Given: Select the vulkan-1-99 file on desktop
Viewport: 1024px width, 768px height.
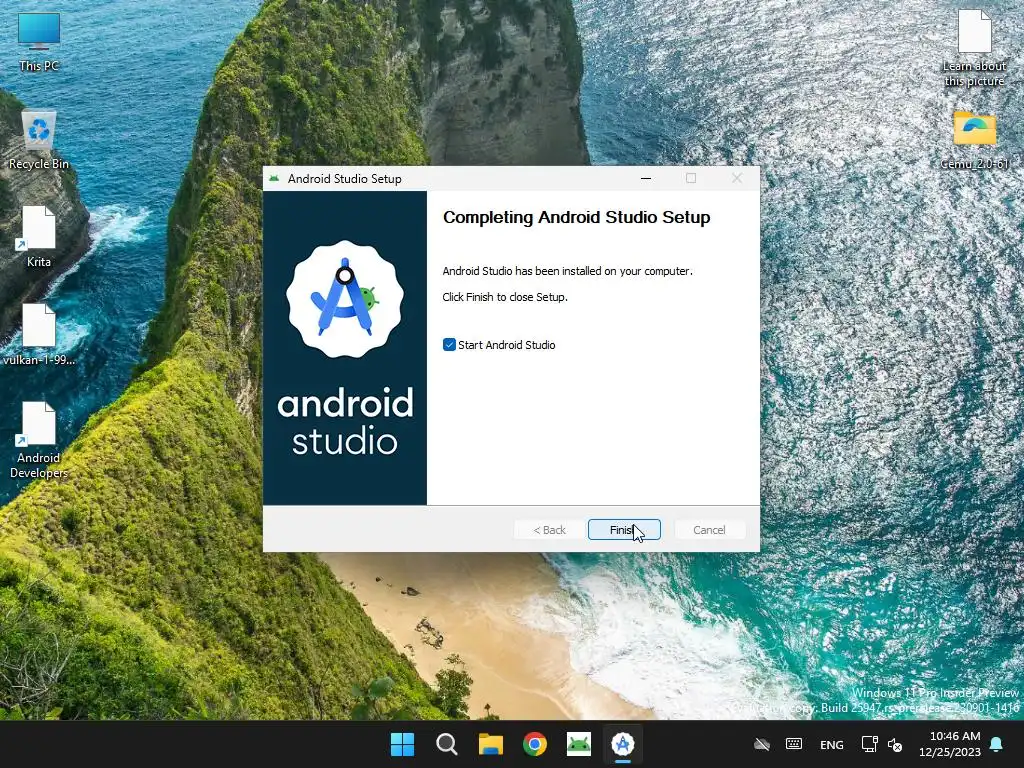Looking at the screenshot, I should coord(39,334).
